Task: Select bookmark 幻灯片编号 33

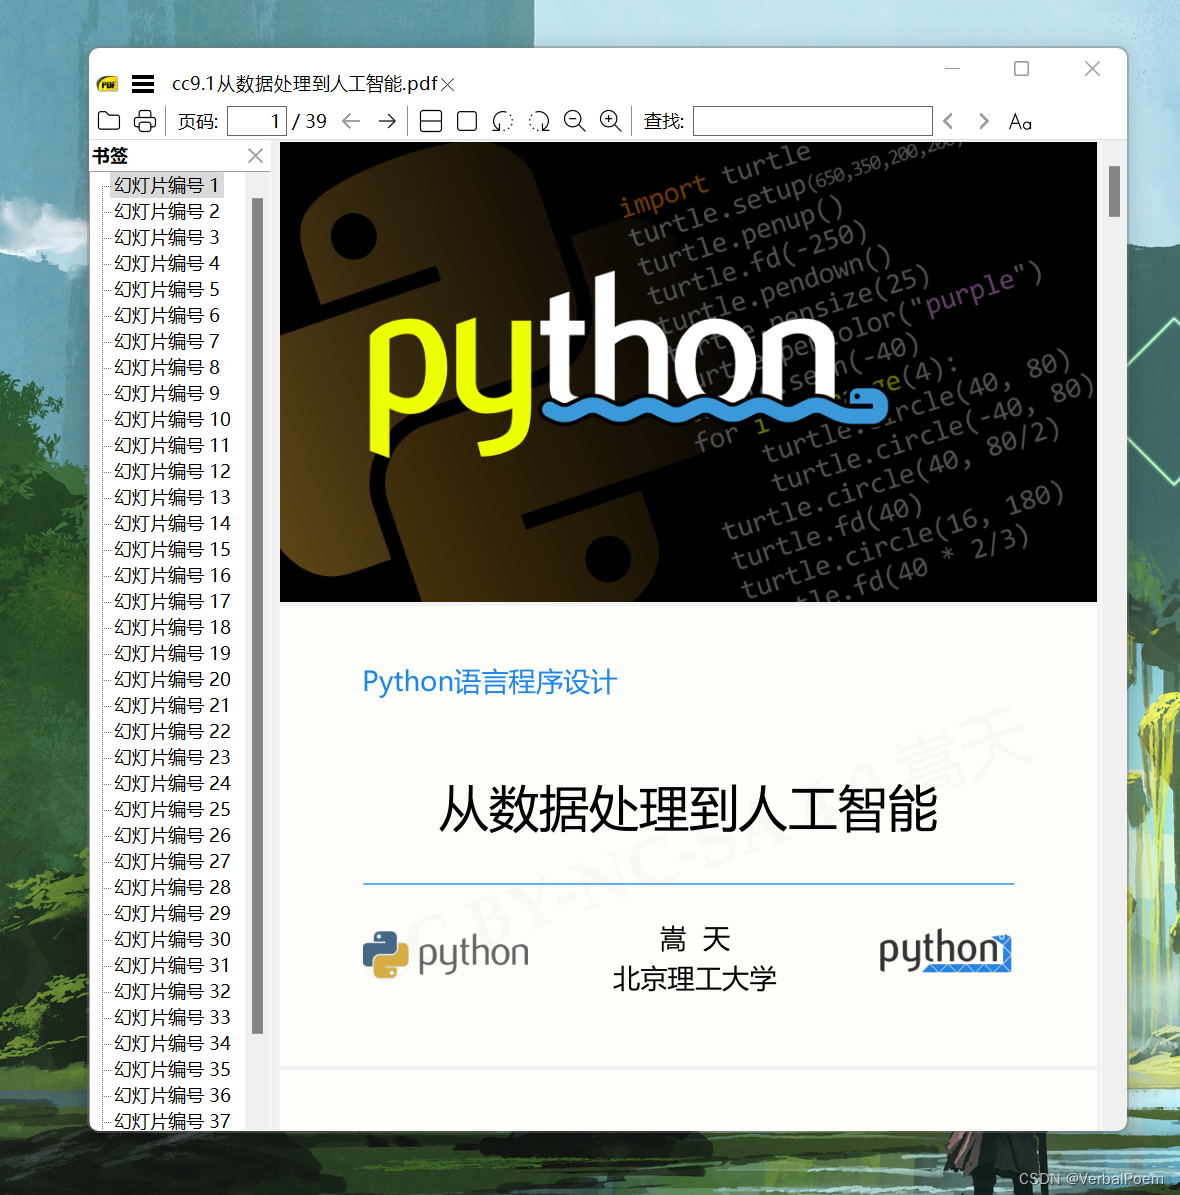Action: [x=172, y=1017]
